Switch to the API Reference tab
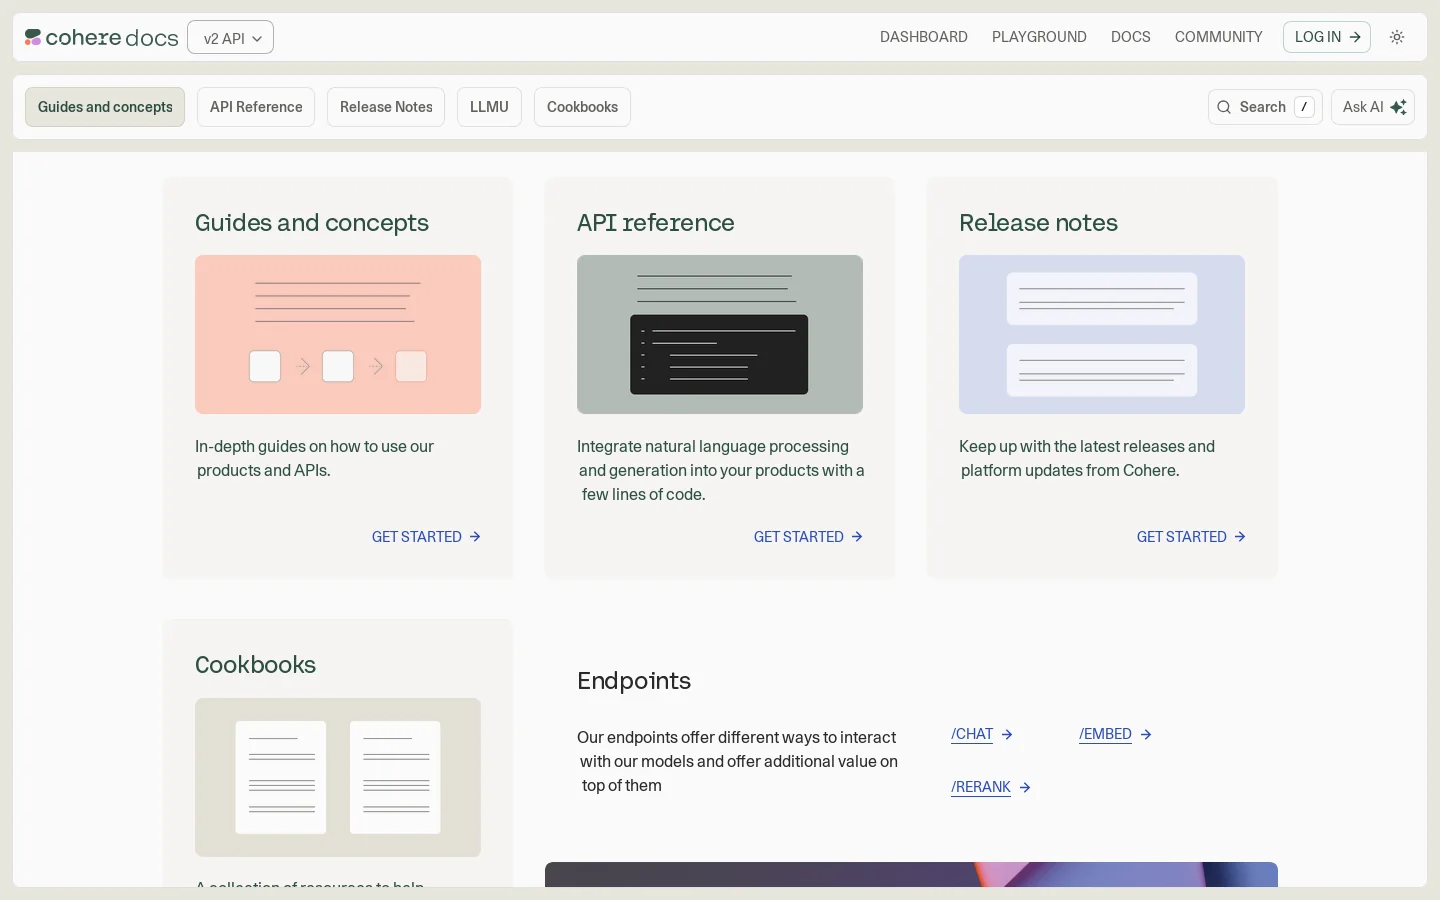Viewport: 1440px width, 900px height. click(256, 107)
